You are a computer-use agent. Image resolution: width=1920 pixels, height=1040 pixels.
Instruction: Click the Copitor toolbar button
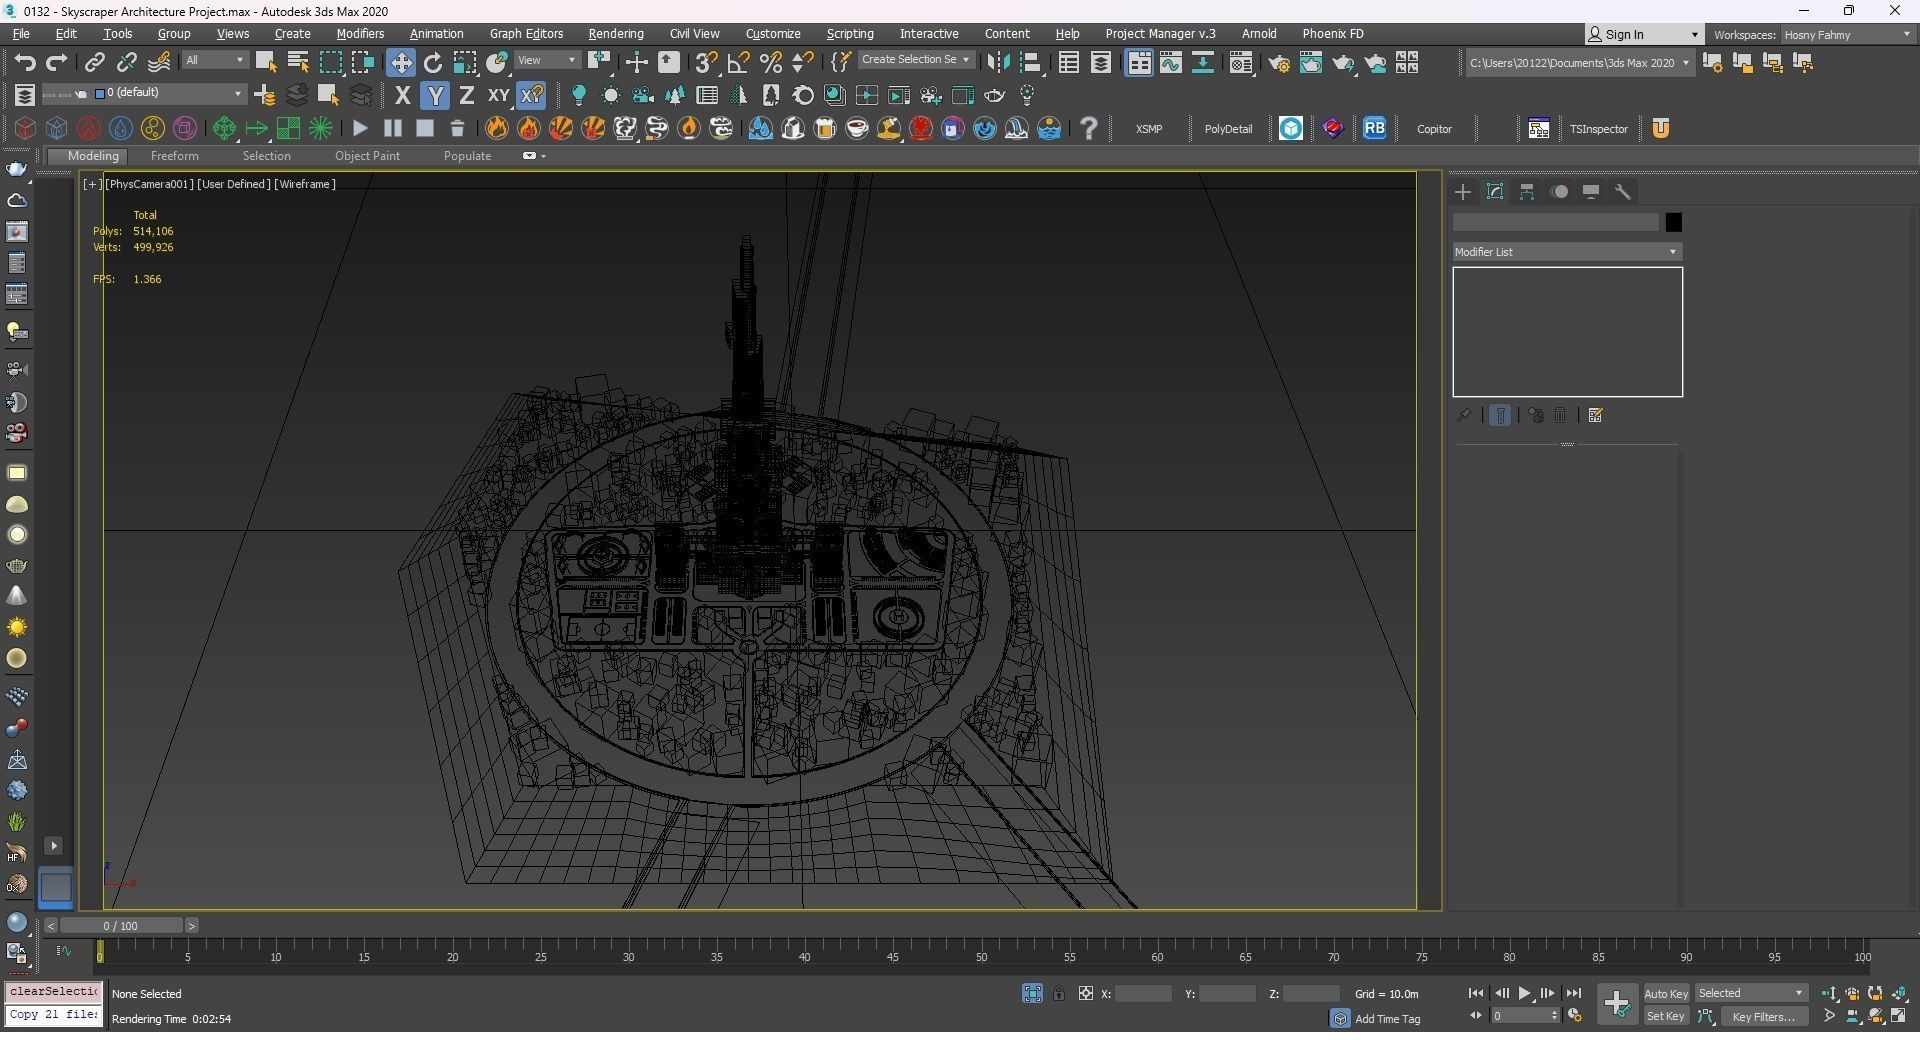point(1434,129)
